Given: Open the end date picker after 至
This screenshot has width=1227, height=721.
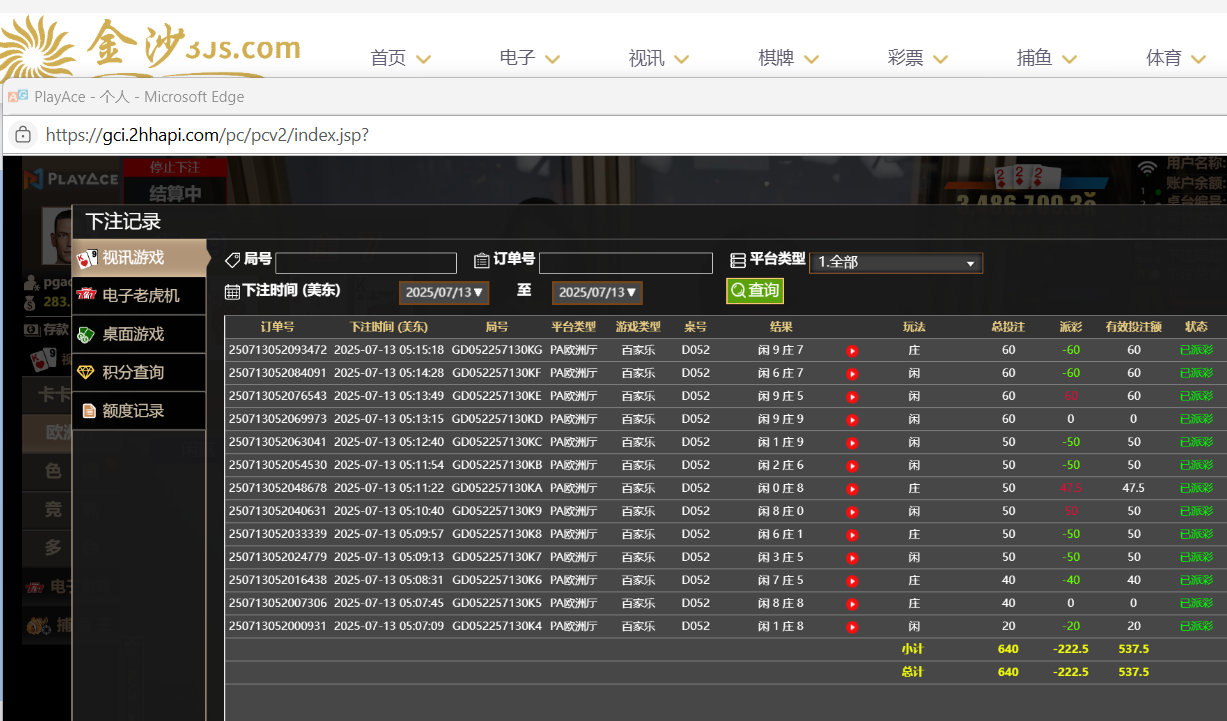Looking at the screenshot, I should point(597,293).
